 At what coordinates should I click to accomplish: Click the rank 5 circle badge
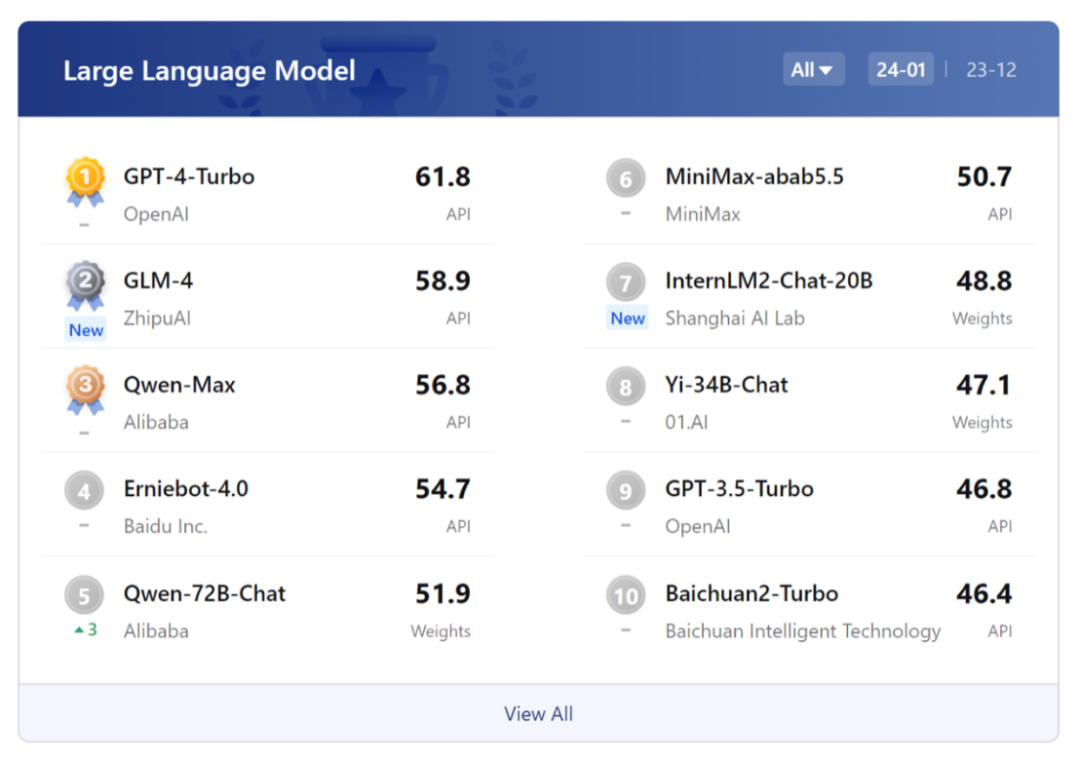[85, 596]
